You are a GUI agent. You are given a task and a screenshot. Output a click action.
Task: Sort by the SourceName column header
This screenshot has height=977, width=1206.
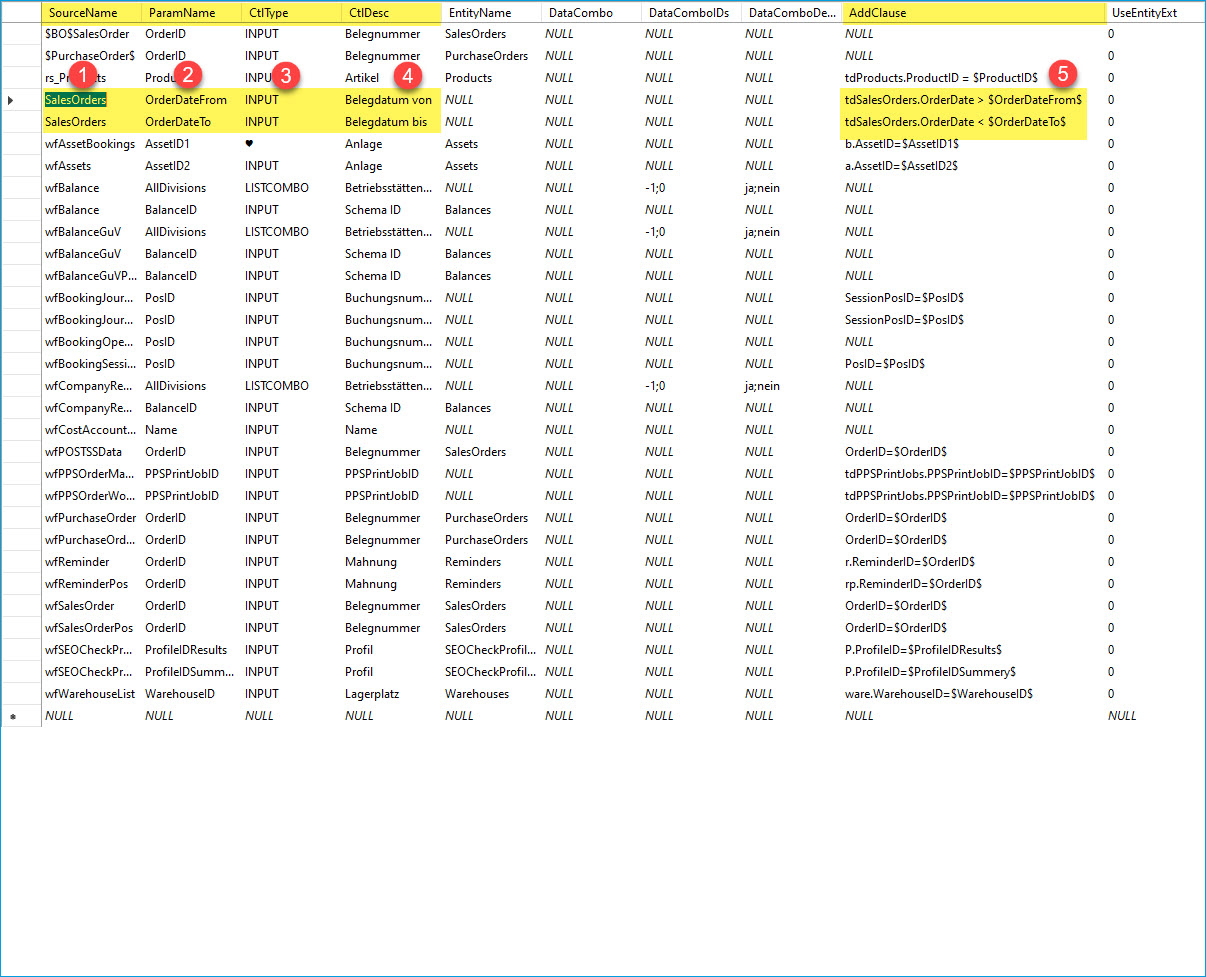[83, 13]
